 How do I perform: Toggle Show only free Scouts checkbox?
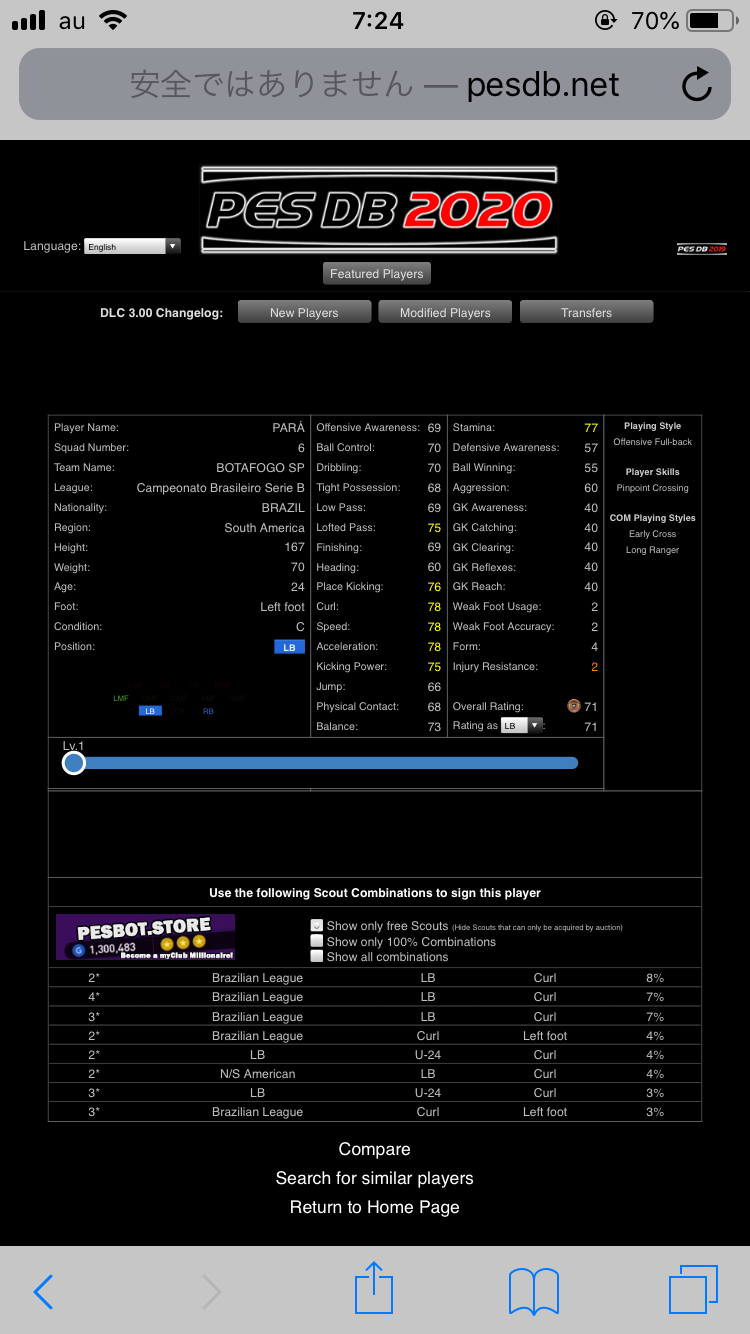tap(317, 926)
